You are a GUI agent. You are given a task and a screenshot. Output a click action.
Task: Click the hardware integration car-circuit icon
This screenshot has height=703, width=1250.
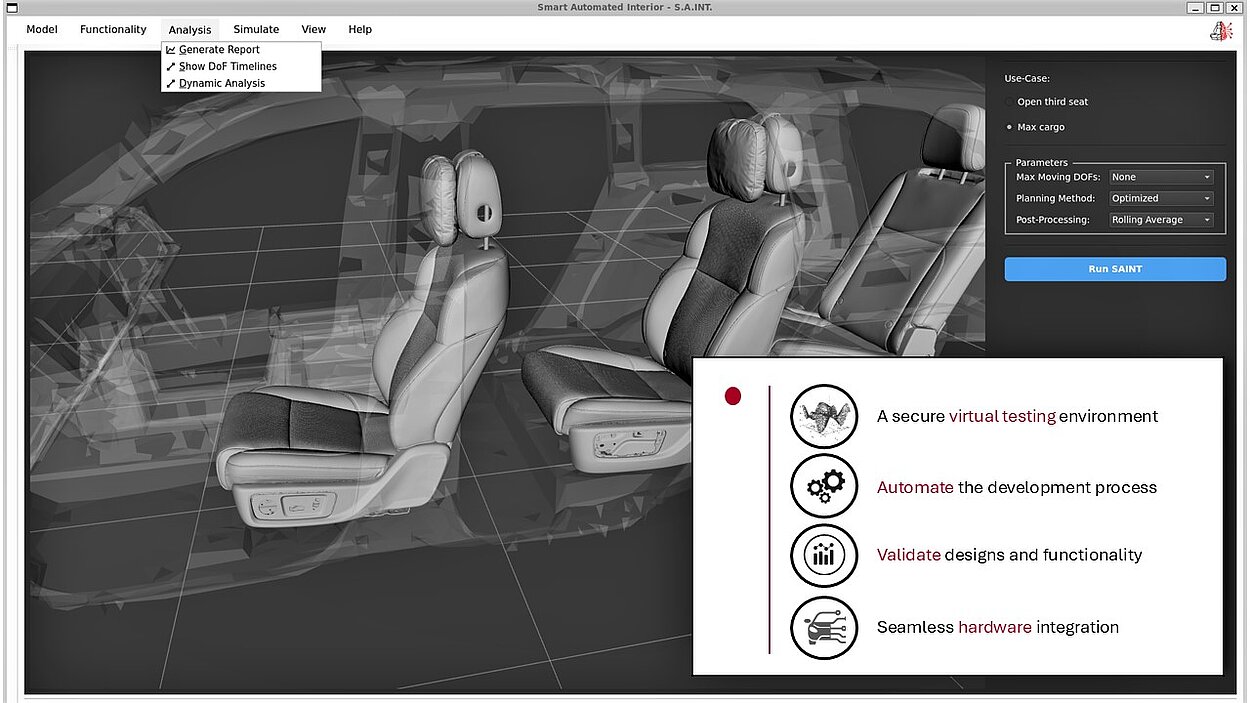(824, 627)
